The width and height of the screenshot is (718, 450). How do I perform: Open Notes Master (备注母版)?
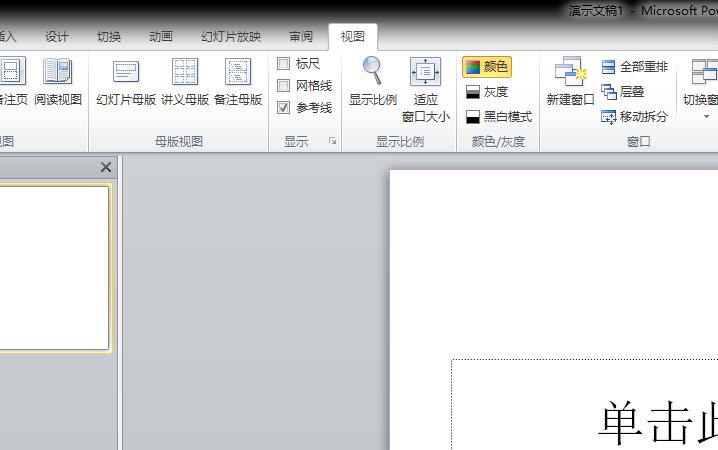tap(238, 81)
